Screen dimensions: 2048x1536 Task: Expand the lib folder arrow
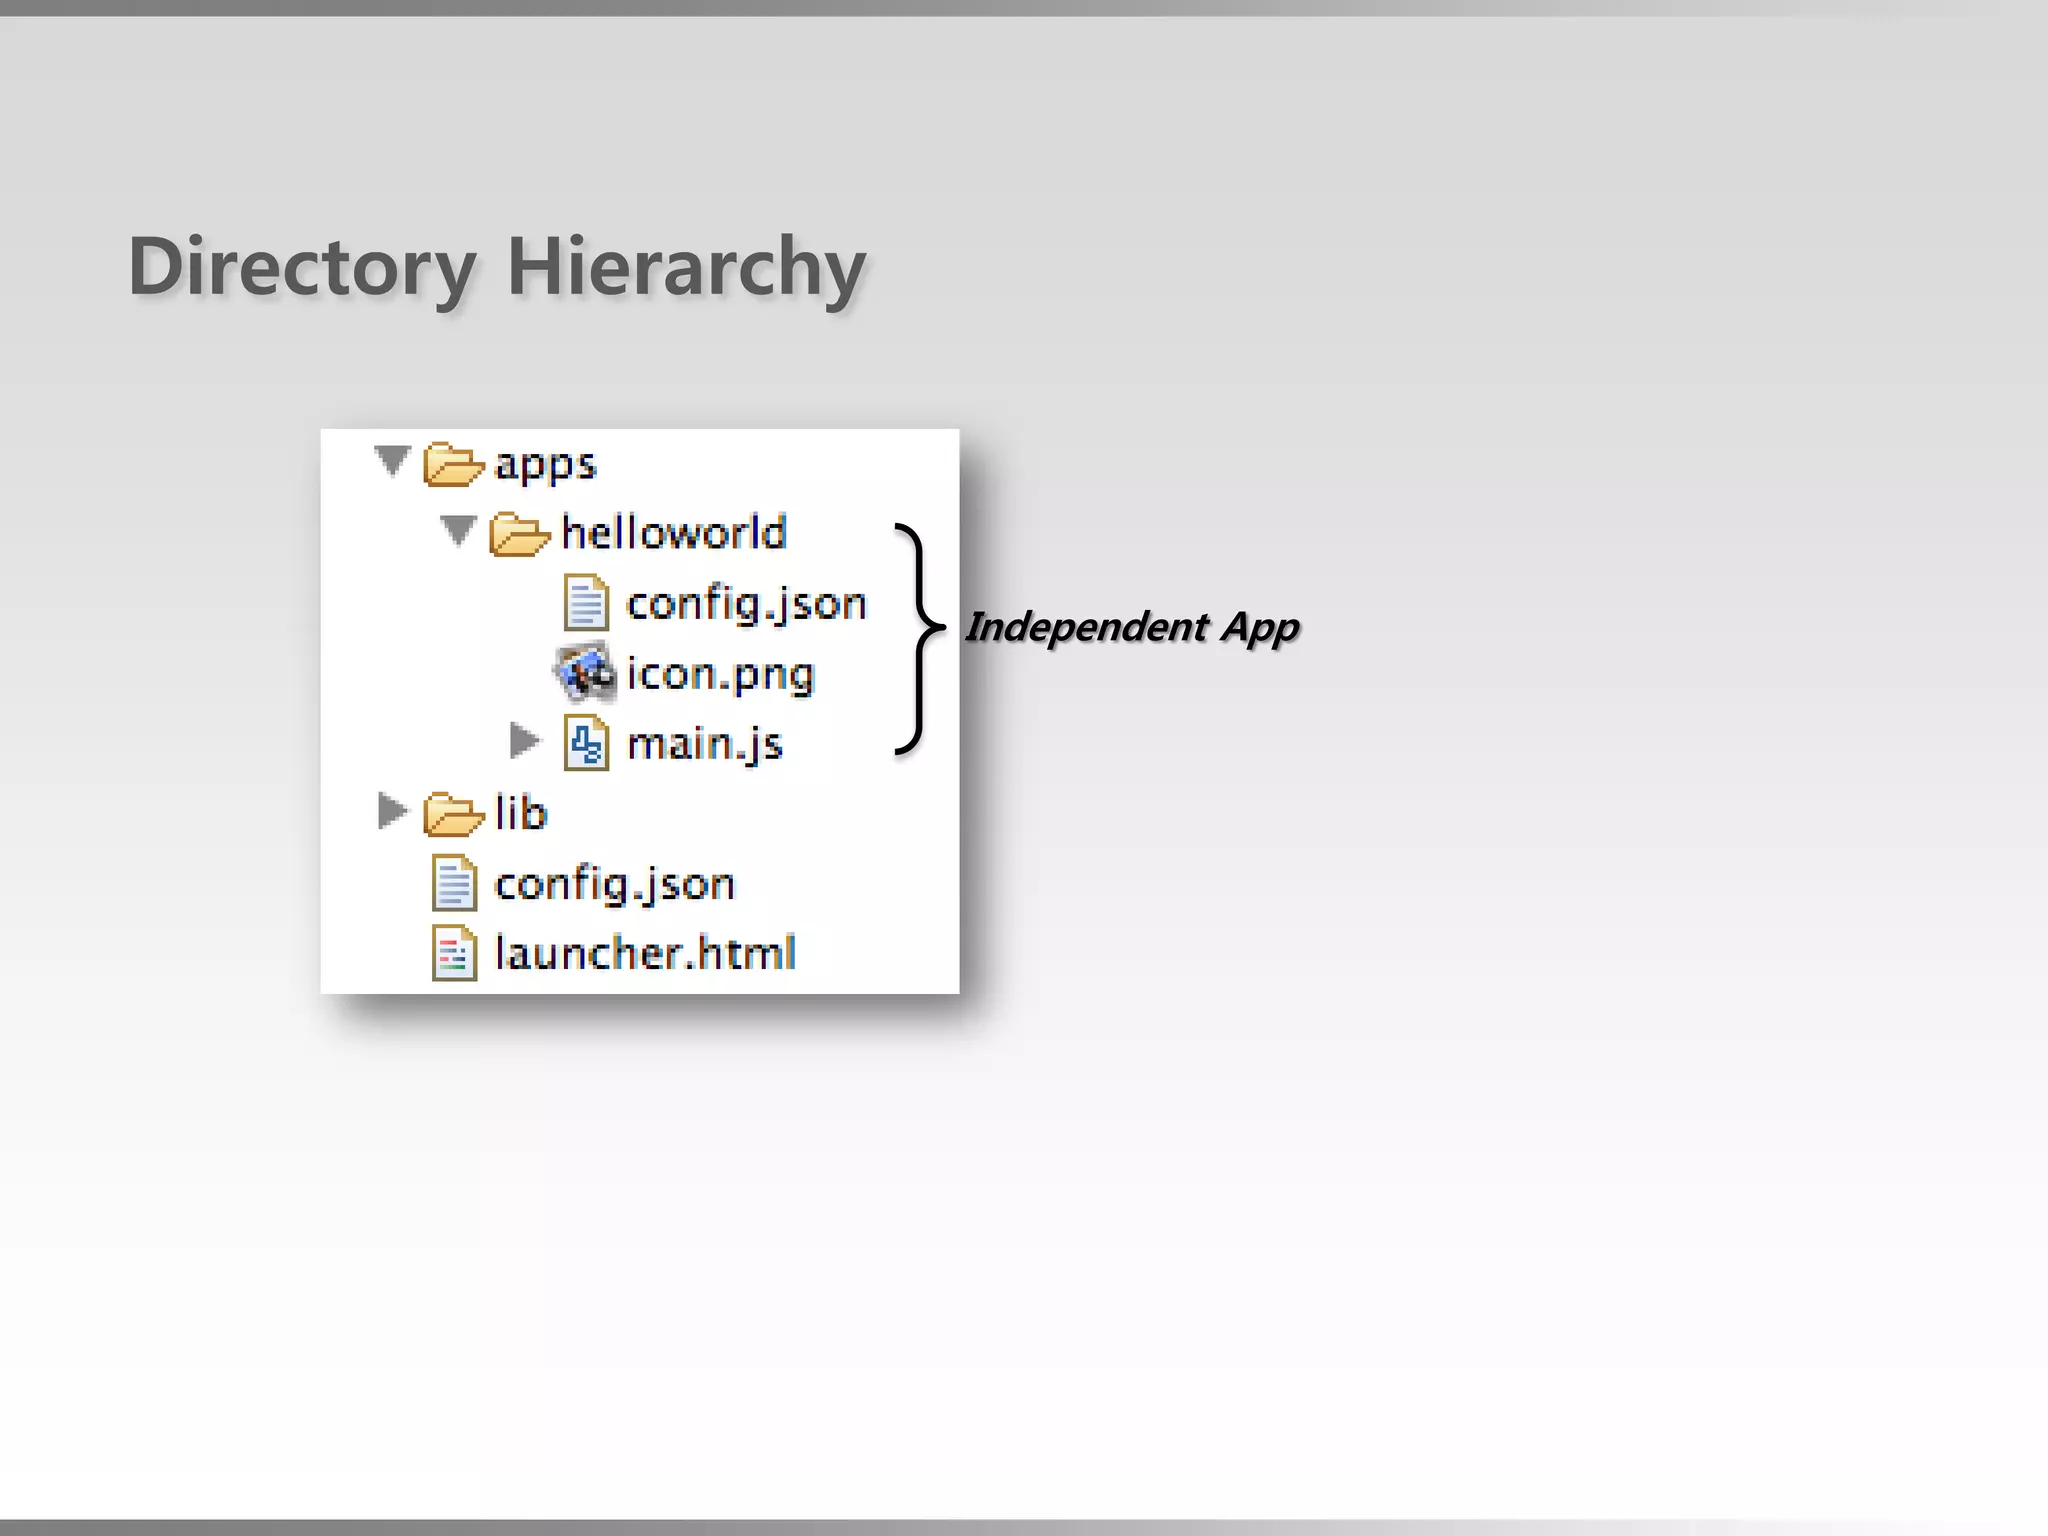(x=391, y=811)
